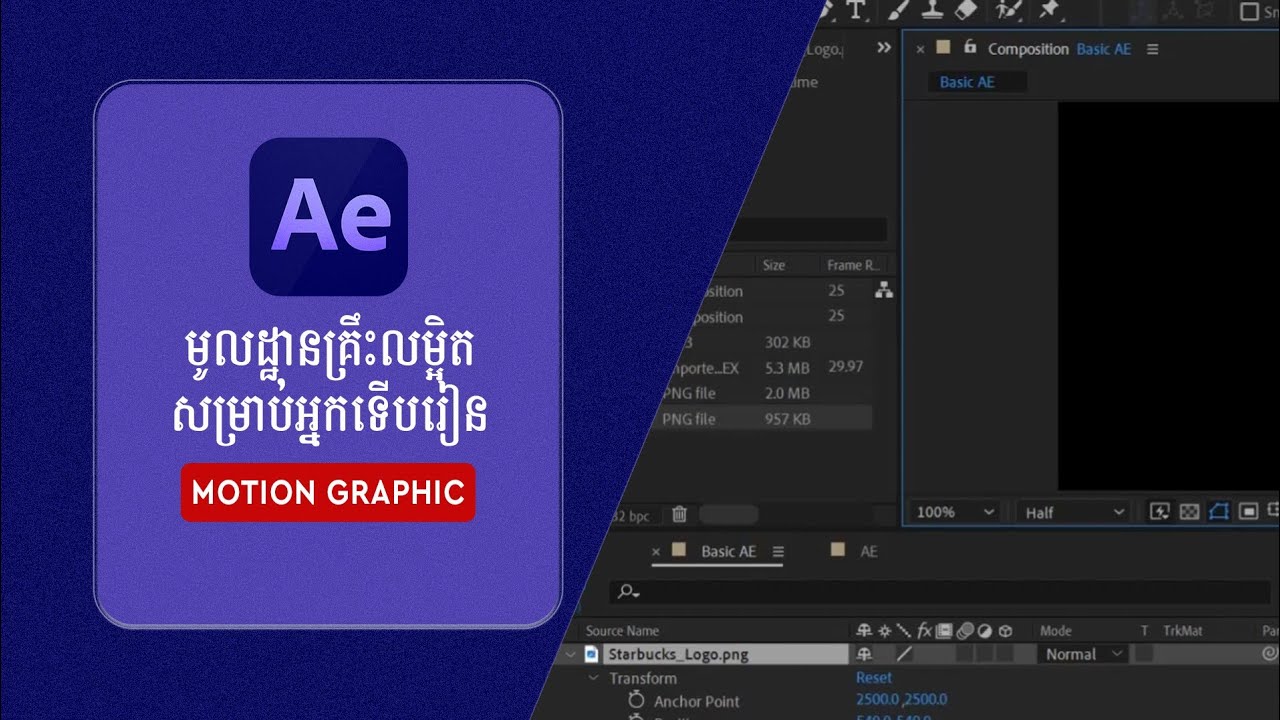Open the 100% magnification dropdown

click(x=957, y=512)
